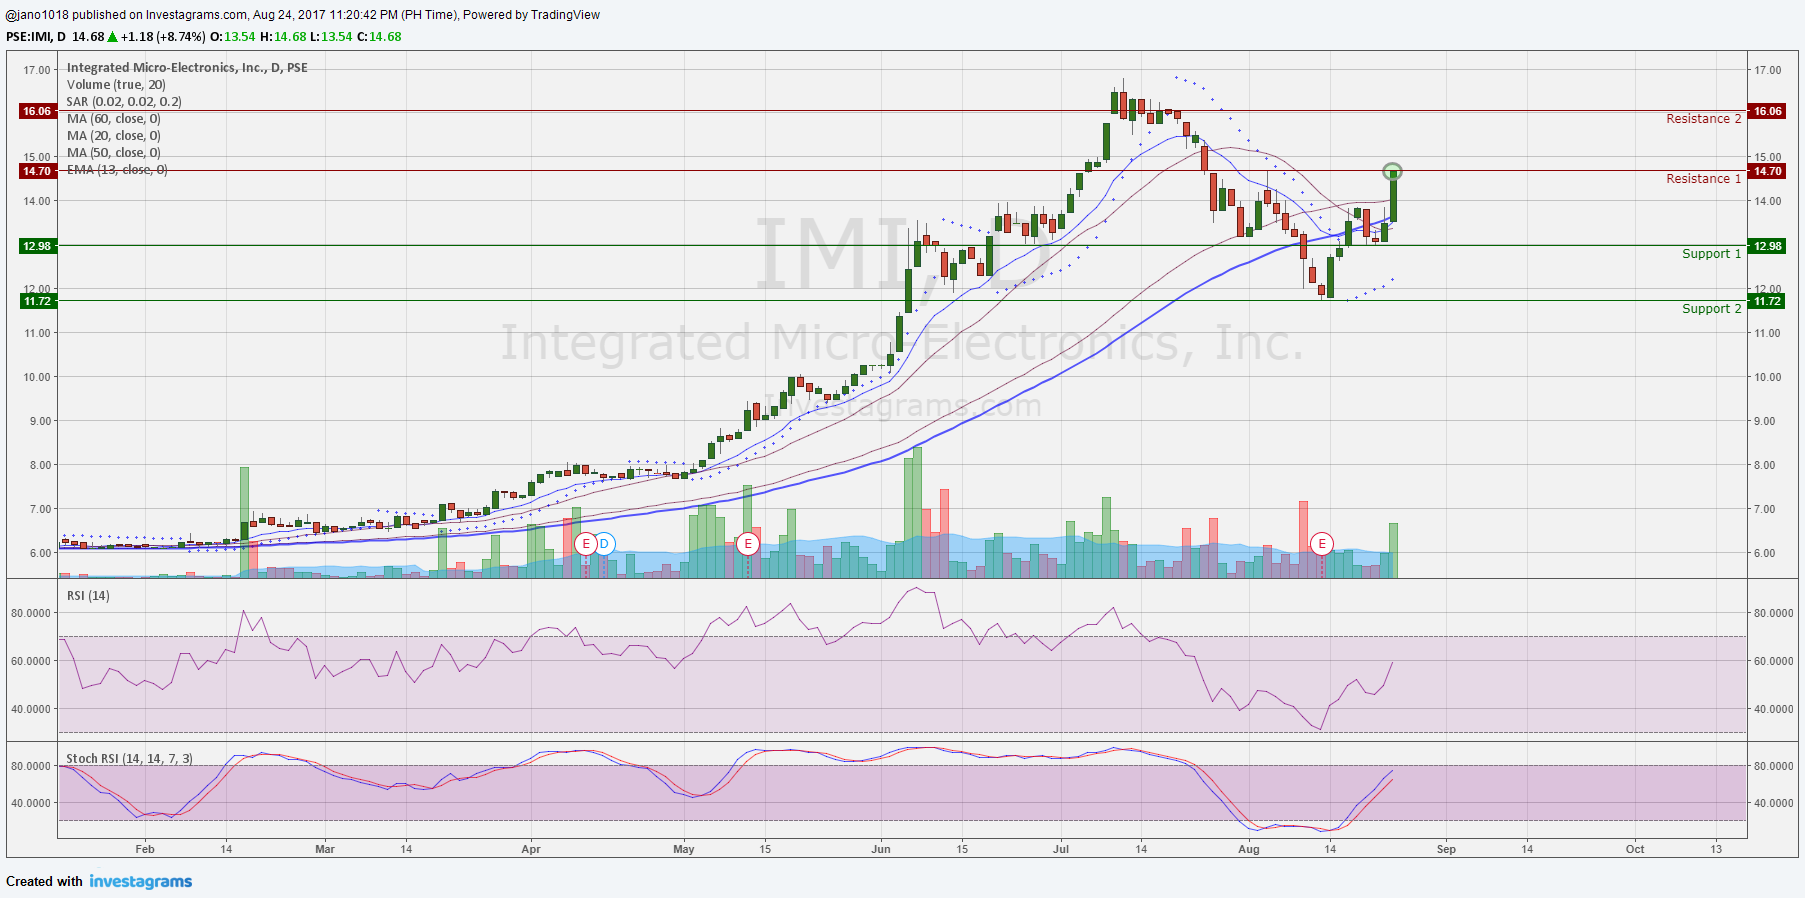Select the MA (20, close, 0) legend
1805x898 pixels.
point(113,136)
